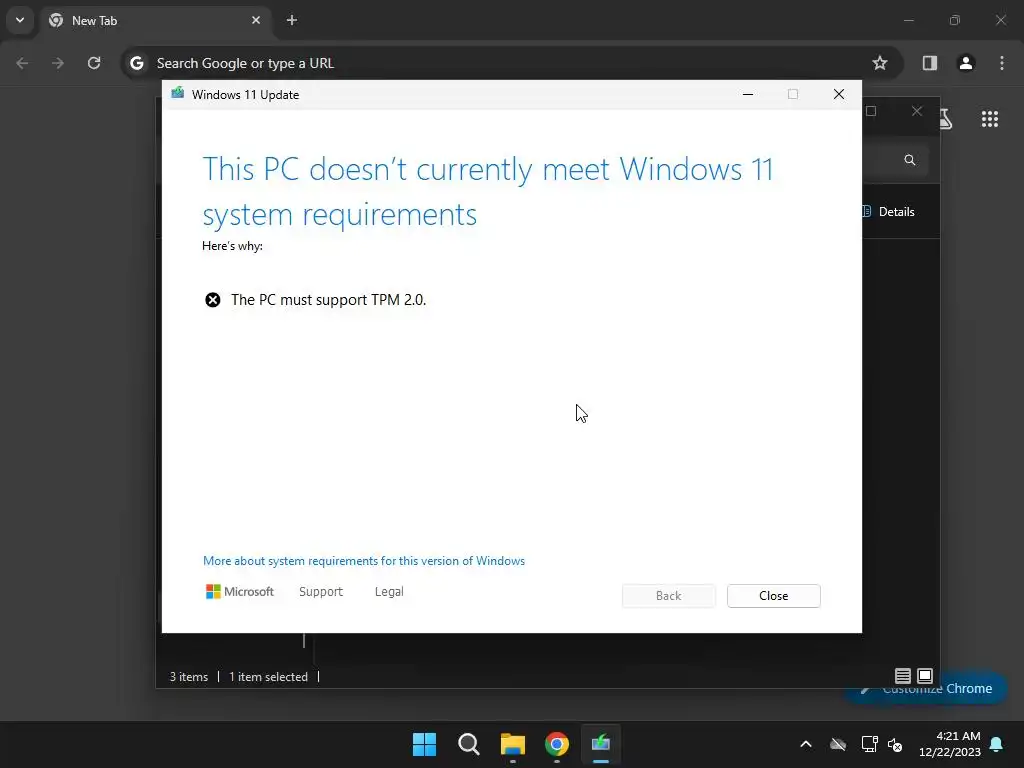
Task: Open the Windows Start menu
Action: pyautogui.click(x=424, y=744)
